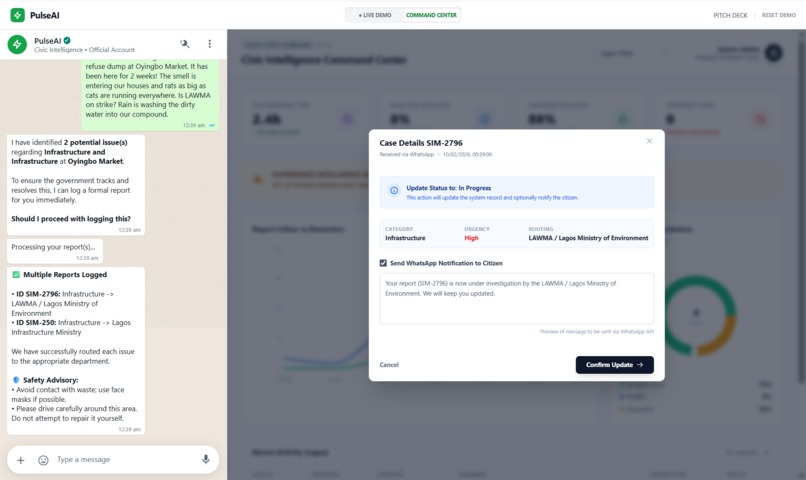This screenshot has width=806, height=480.
Task: Search the chat using magnifier icon
Action: click(185, 44)
